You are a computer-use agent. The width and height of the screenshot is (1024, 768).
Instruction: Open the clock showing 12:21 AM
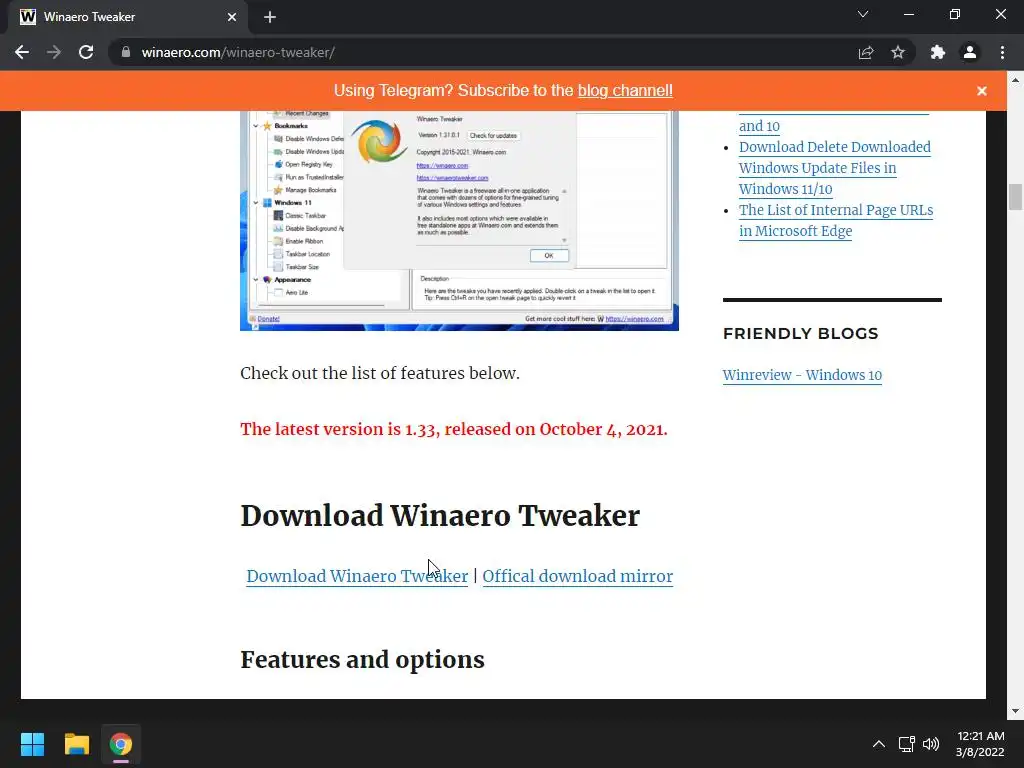[x=980, y=744]
